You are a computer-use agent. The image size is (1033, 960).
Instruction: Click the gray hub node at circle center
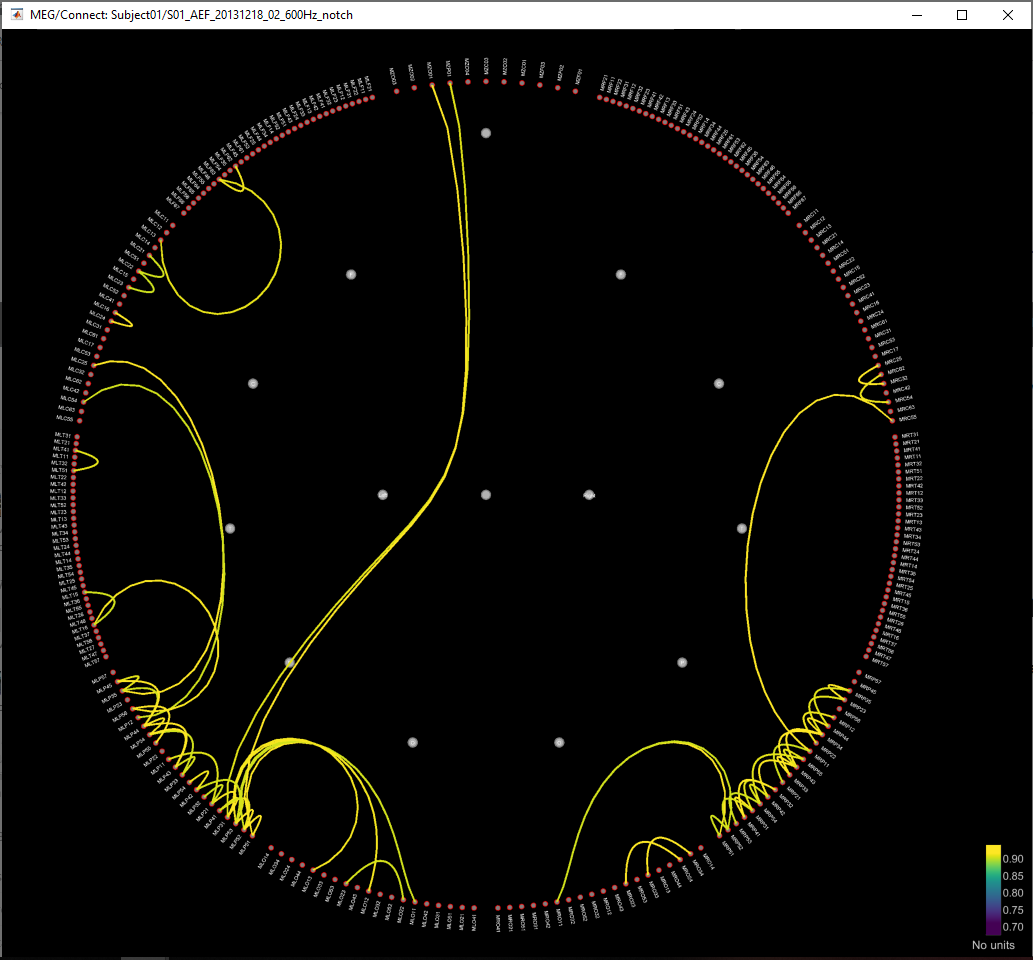[486, 495]
